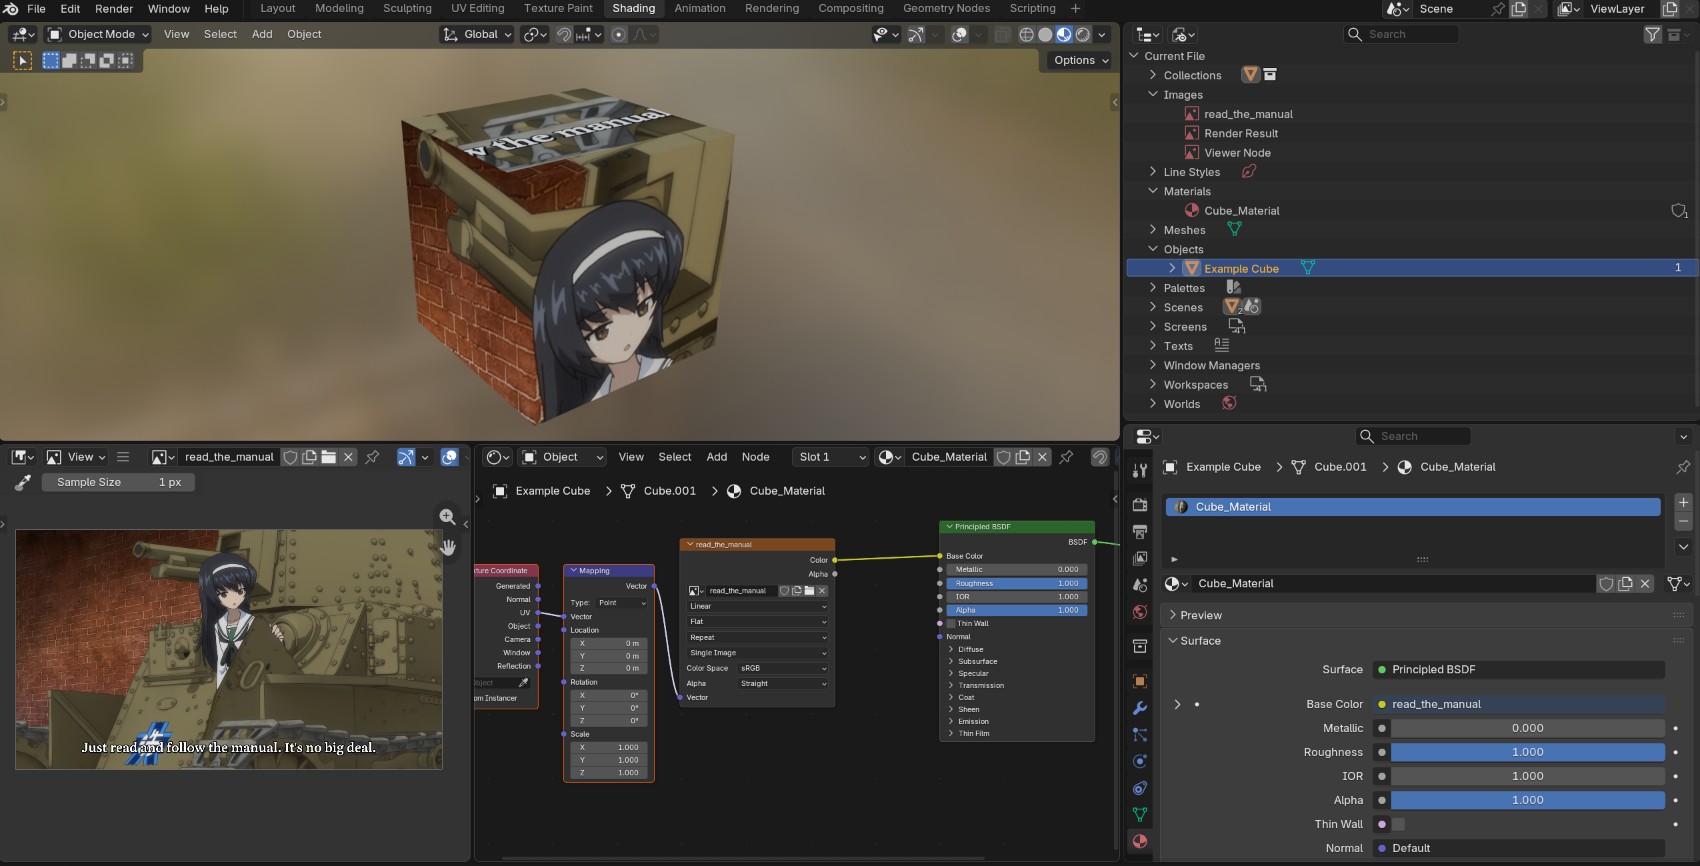Toggle viewport overlays button
Screen dimensions: 1700x866
coord(959,34)
